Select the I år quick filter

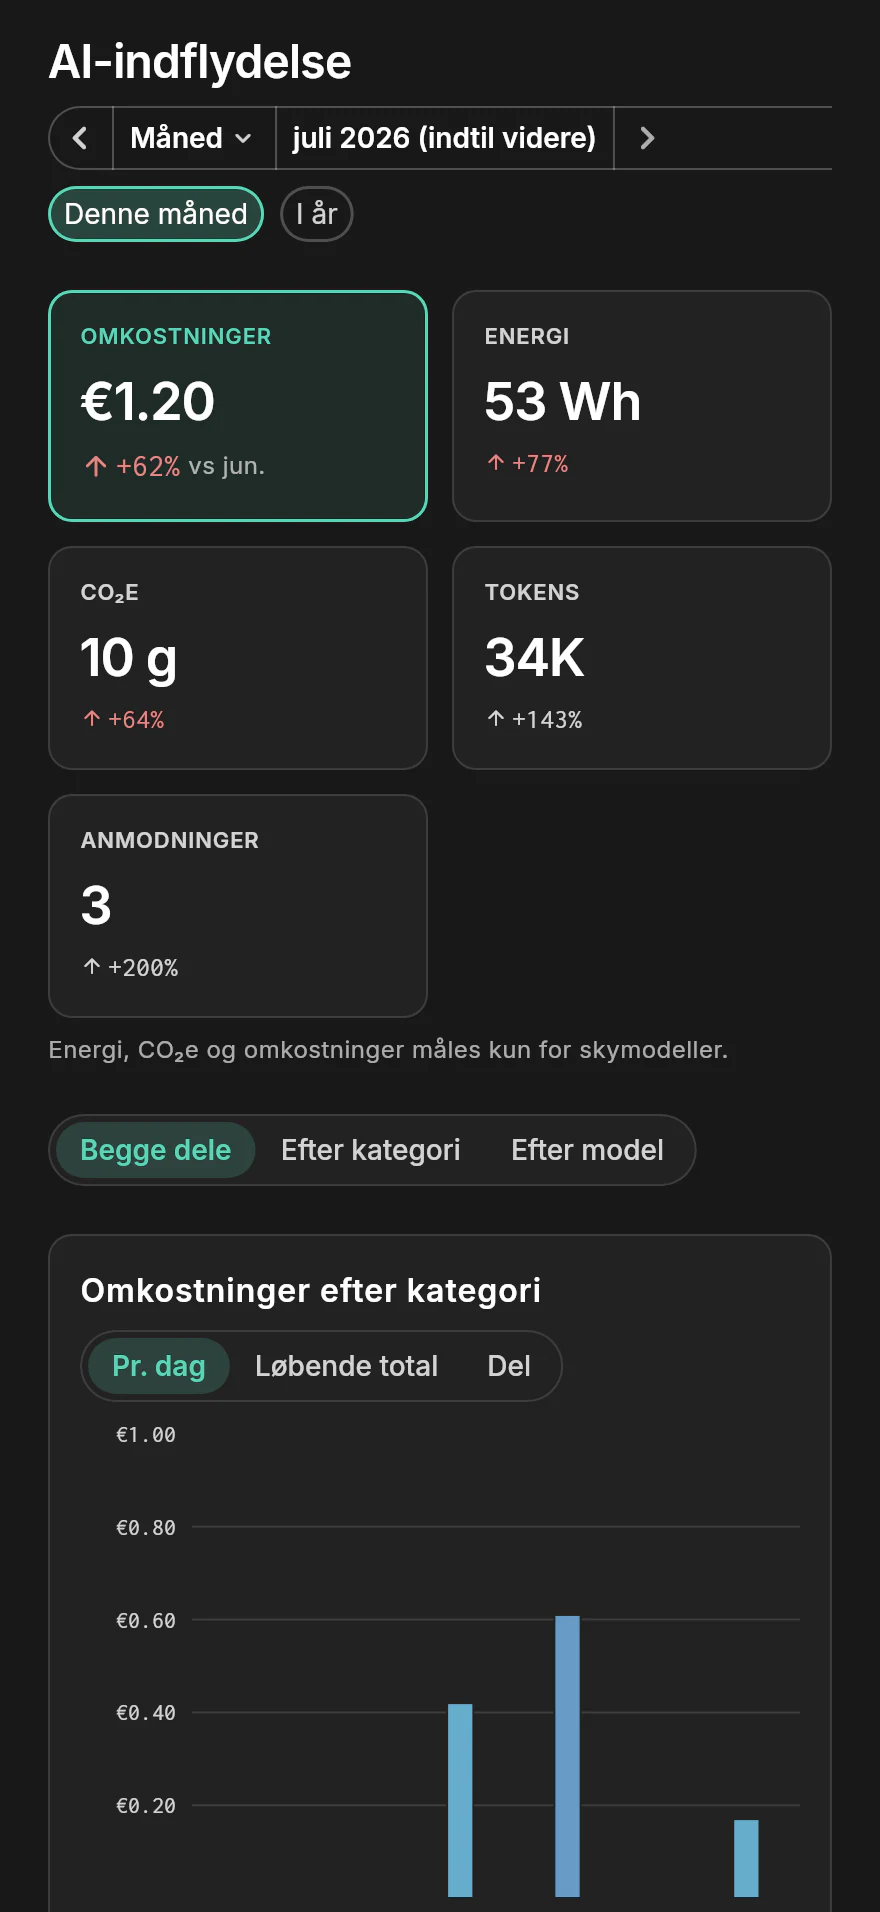tap(316, 214)
